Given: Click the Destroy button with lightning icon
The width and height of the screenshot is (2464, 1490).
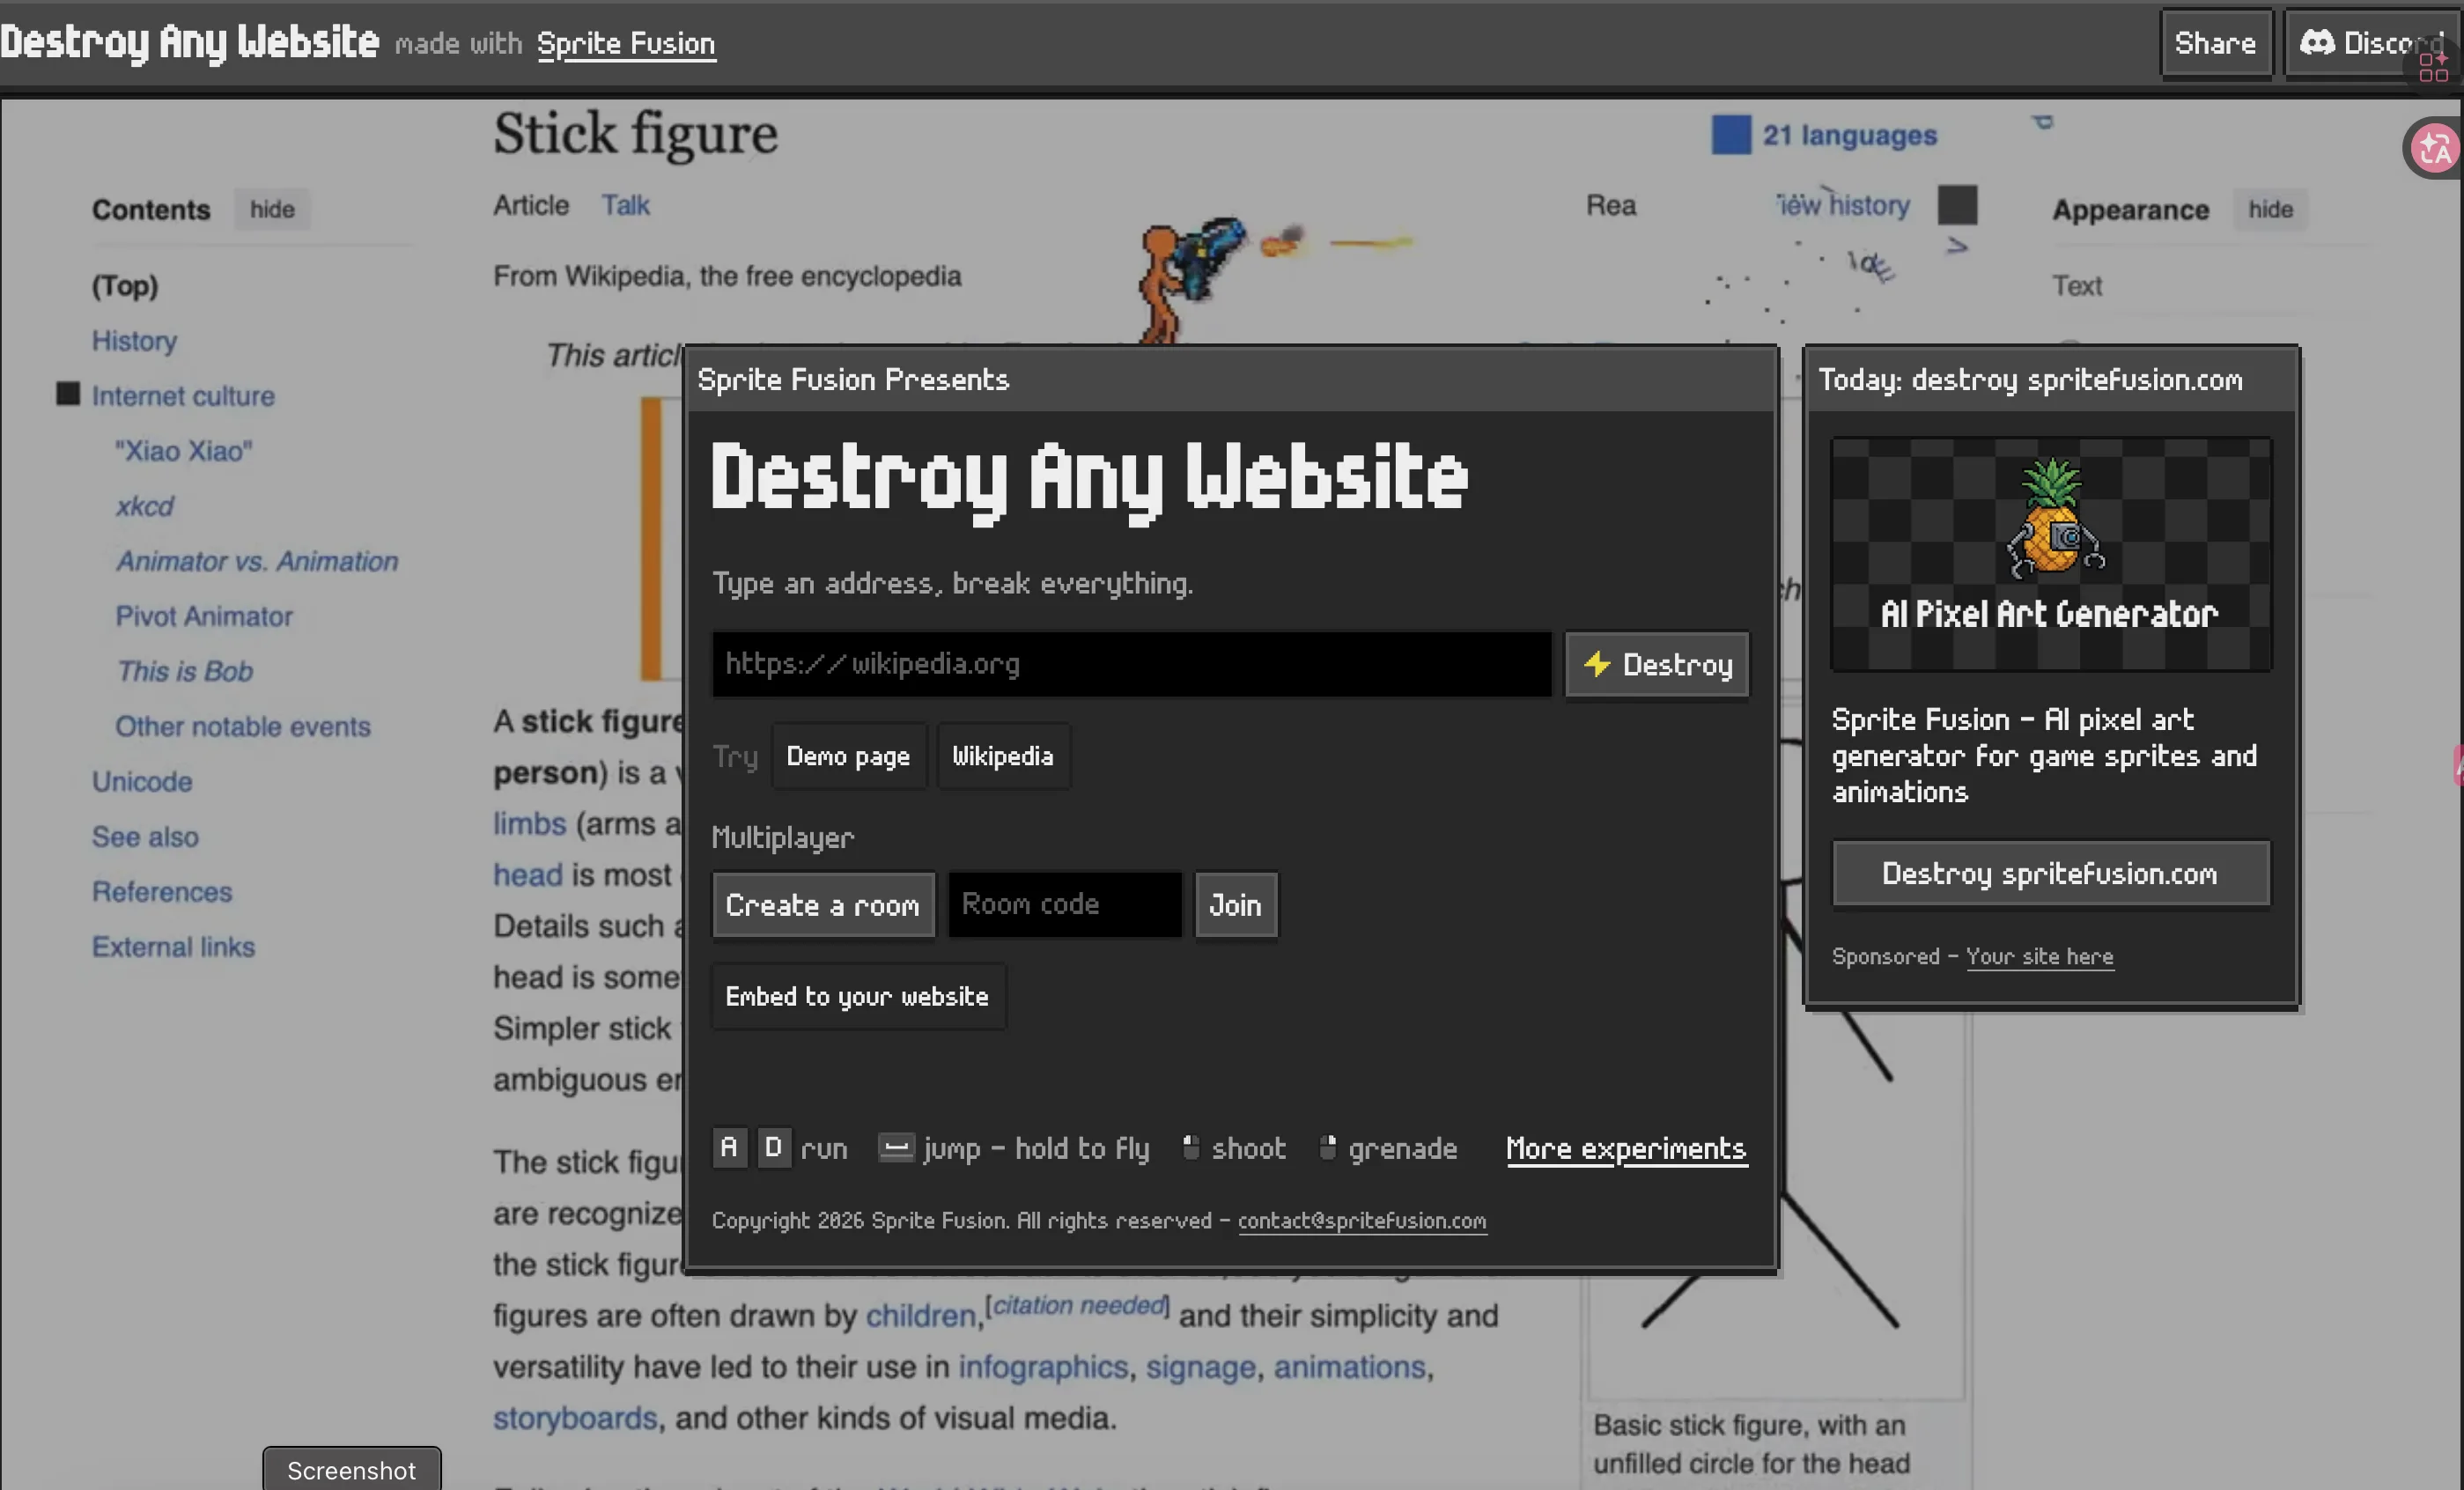Looking at the screenshot, I should pyautogui.click(x=1657, y=664).
